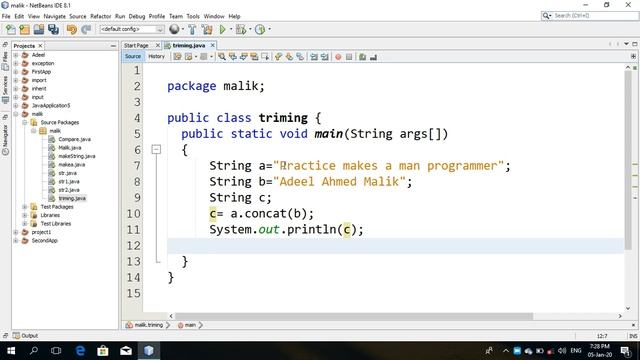Screen dimensions: 640x360
Task: Click the Redo toolbar icon
Action: pyautogui.click(x=86, y=29)
